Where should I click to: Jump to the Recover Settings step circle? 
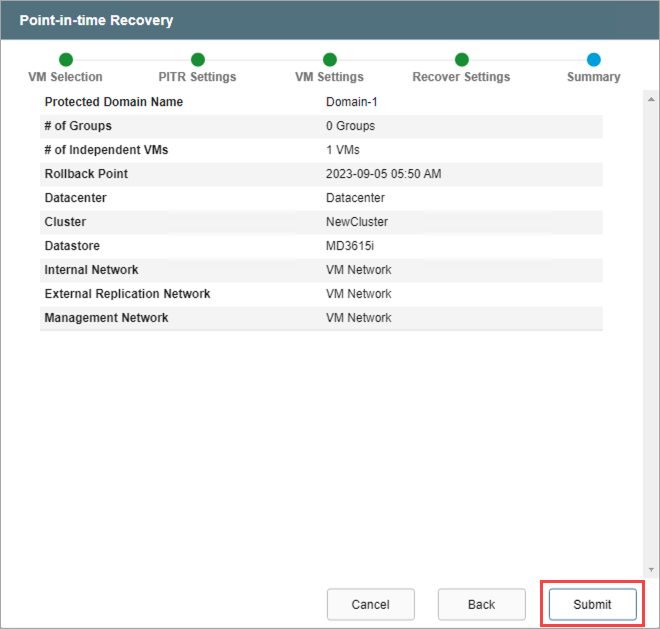(462, 60)
